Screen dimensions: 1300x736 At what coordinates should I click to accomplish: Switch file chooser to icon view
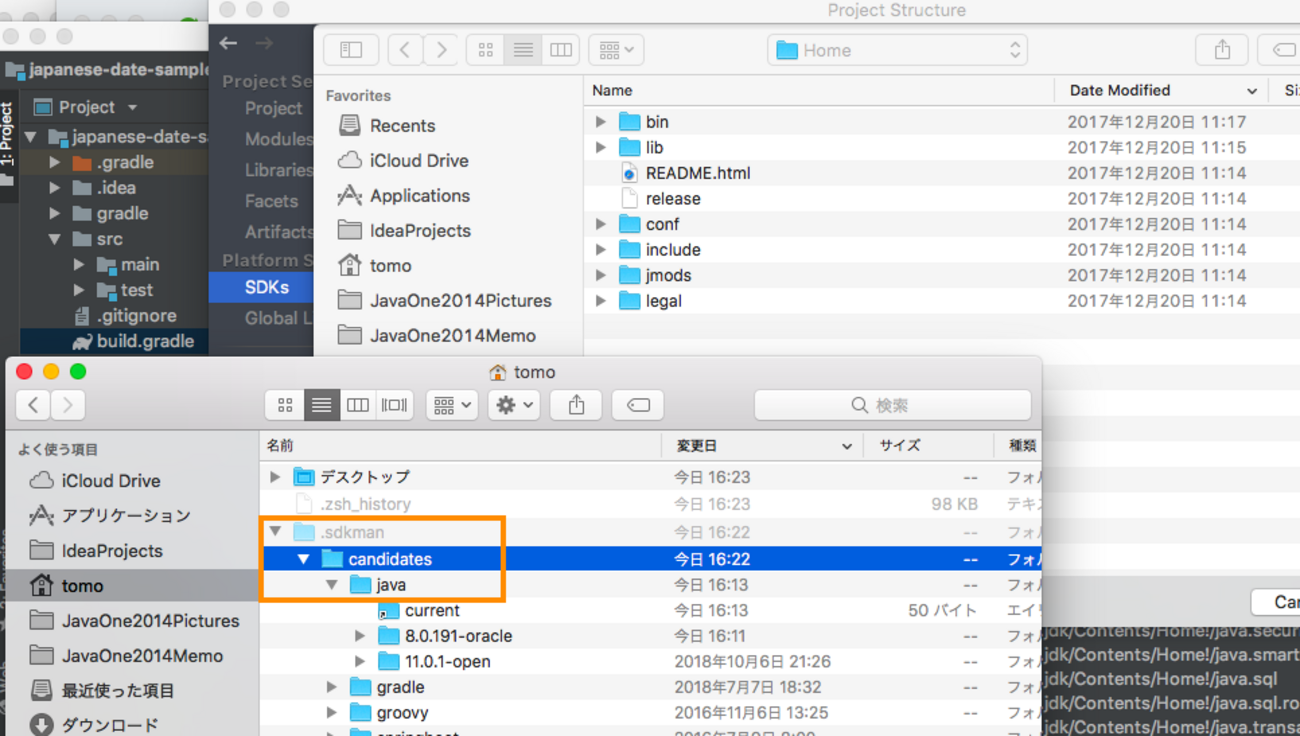(x=486, y=50)
